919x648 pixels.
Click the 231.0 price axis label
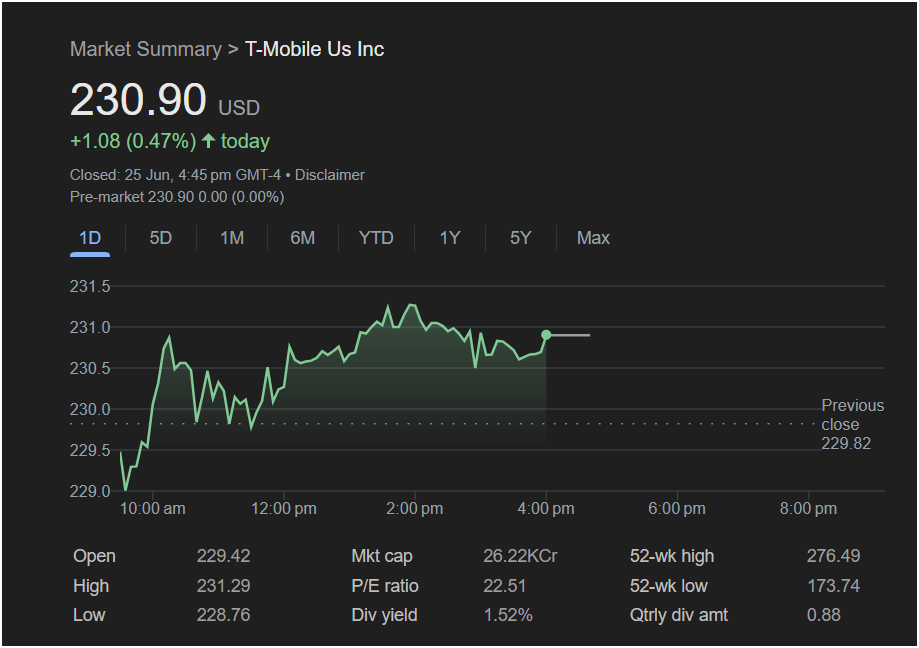pyautogui.click(x=90, y=328)
